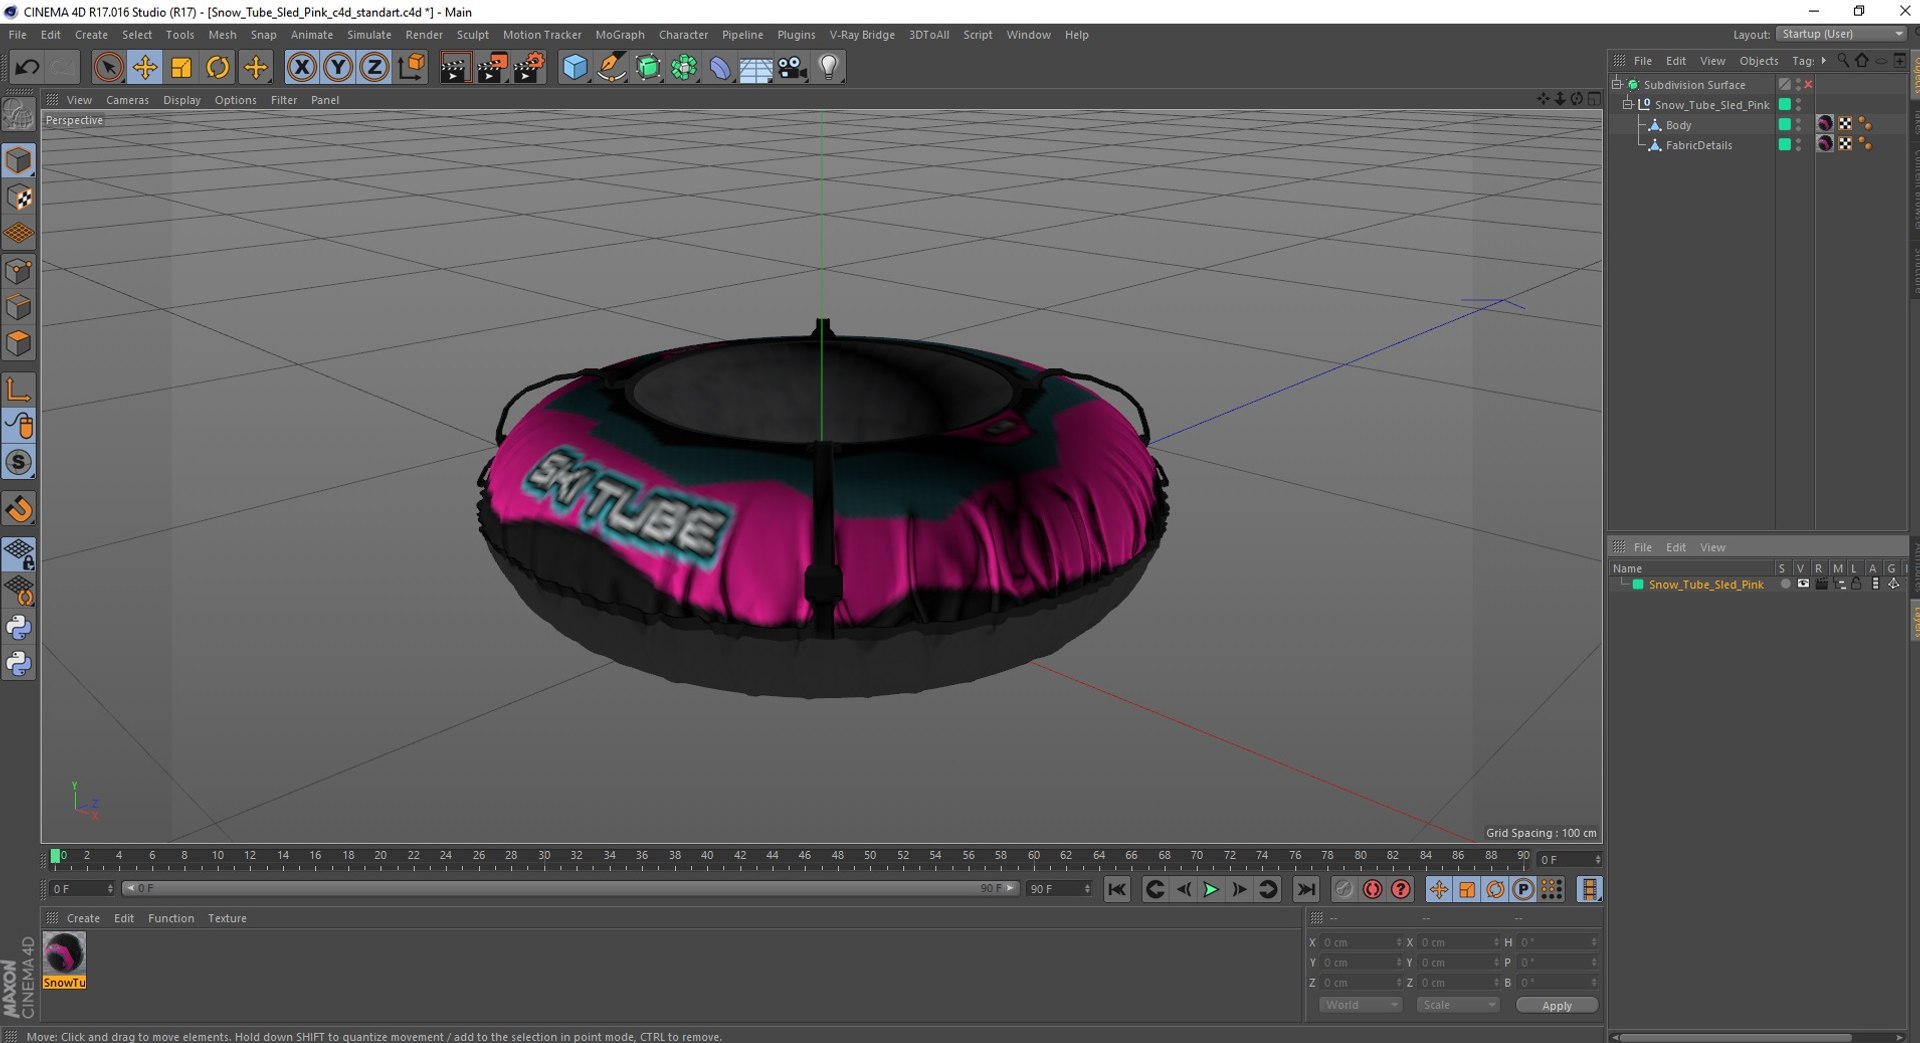Click the timeline preview range slider bar
1920x1043 pixels.
click(x=570, y=888)
